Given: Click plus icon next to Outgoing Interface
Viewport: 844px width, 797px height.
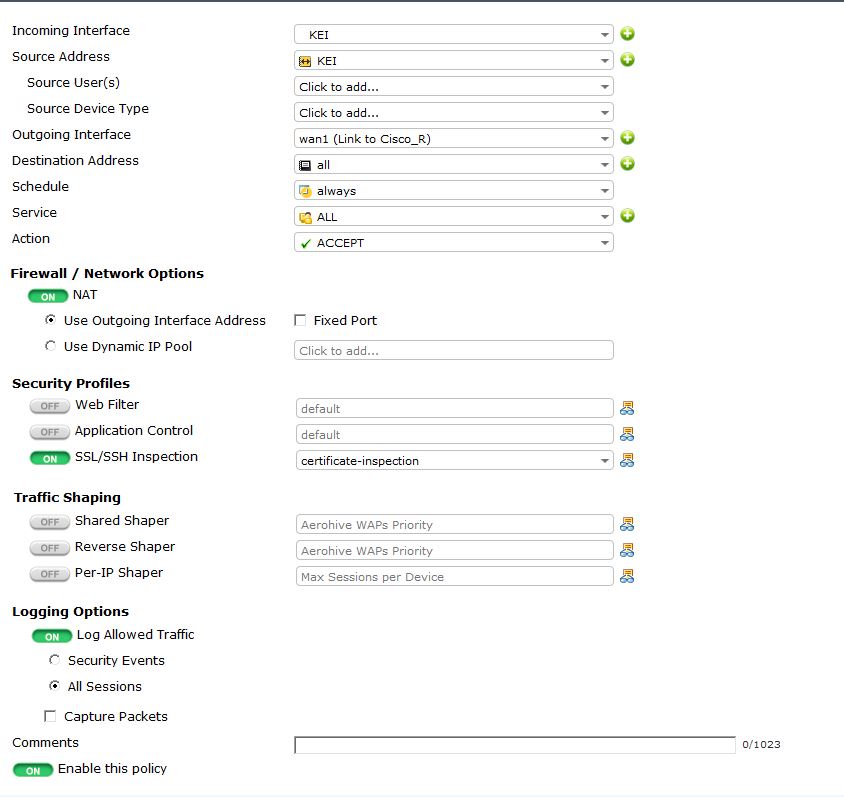Looking at the screenshot, I should (627, 138).
